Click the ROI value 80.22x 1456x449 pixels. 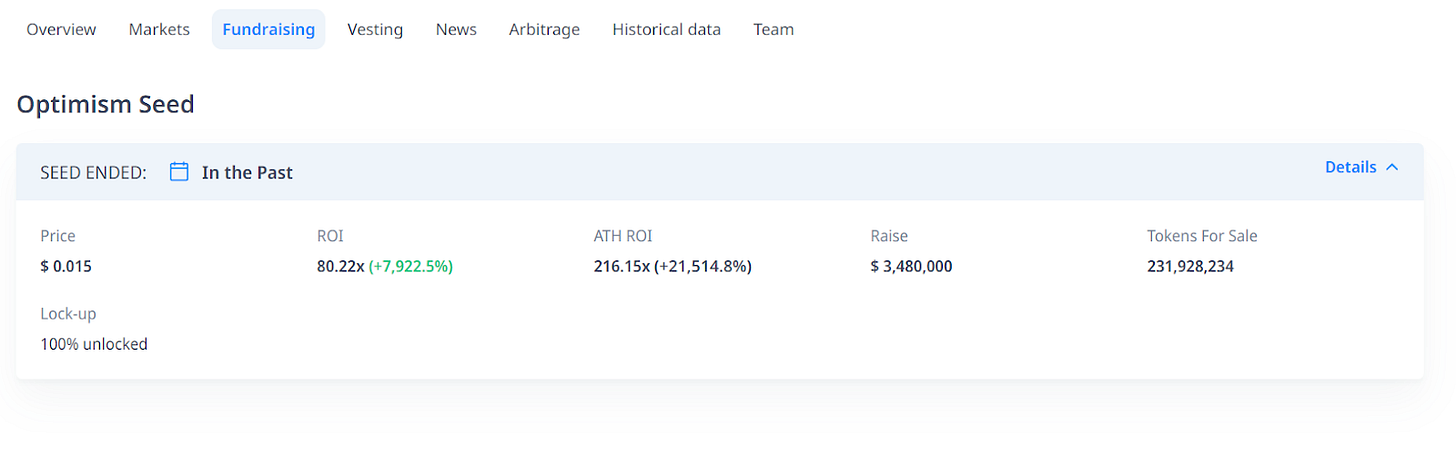pos(340,266)
